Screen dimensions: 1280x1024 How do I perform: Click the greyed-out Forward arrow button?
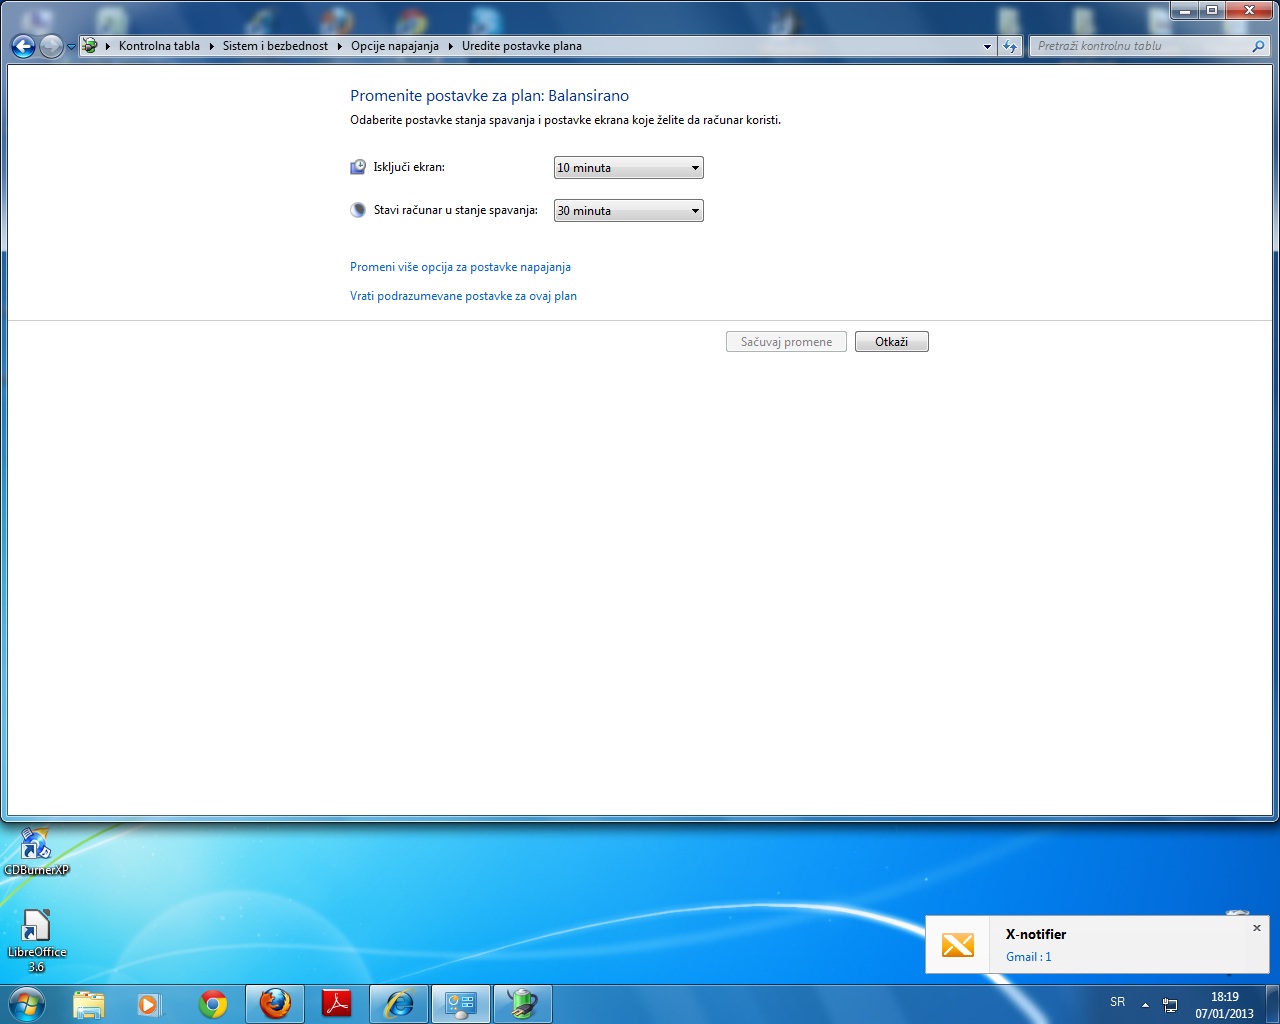pos(51,46)
